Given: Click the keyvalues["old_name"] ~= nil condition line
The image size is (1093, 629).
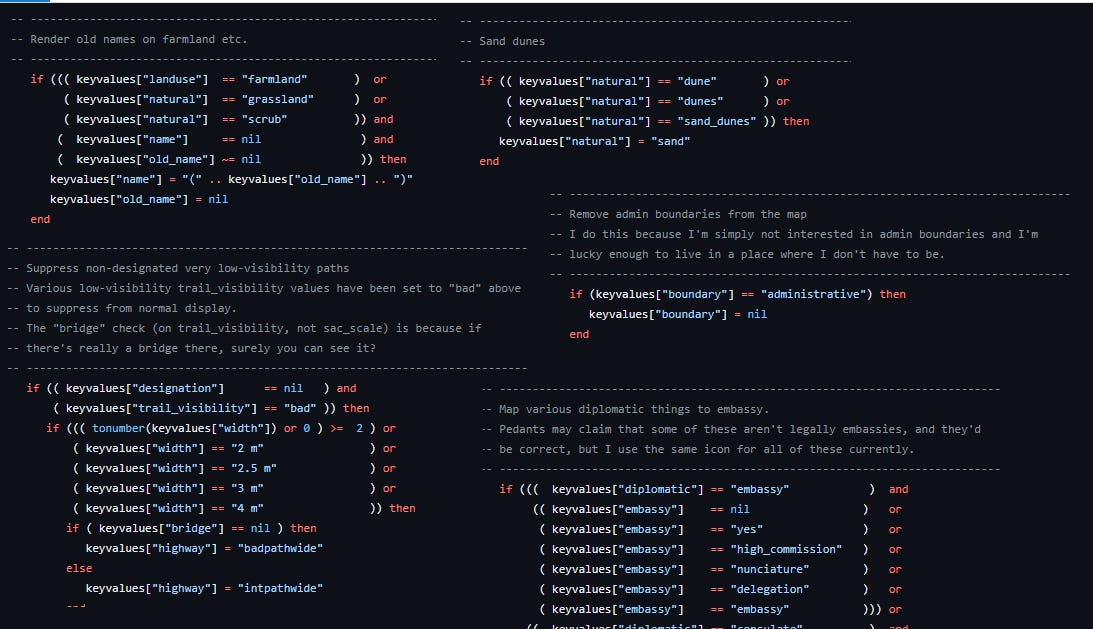Looking at the screenshot, I should coord(231,159).
